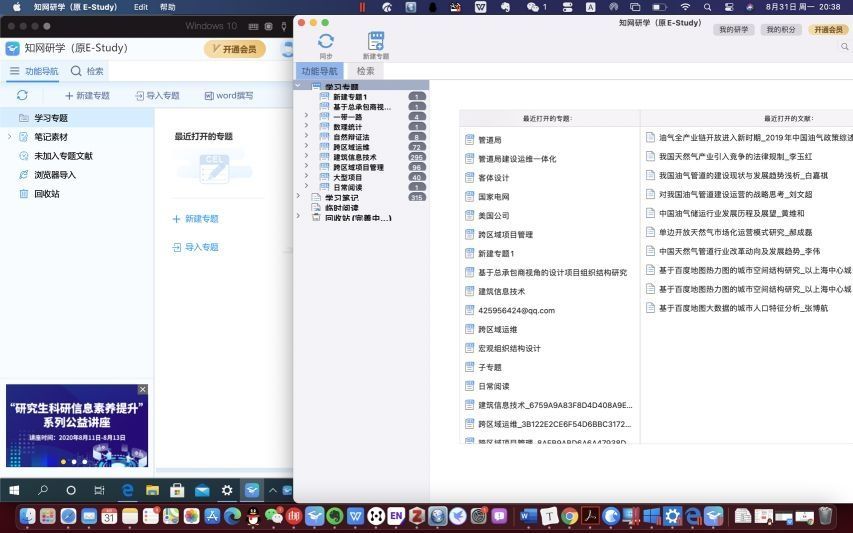Select 未加入专题文献 in Windows sidebar
Screen dimensions: 853x533
point(63,156)
